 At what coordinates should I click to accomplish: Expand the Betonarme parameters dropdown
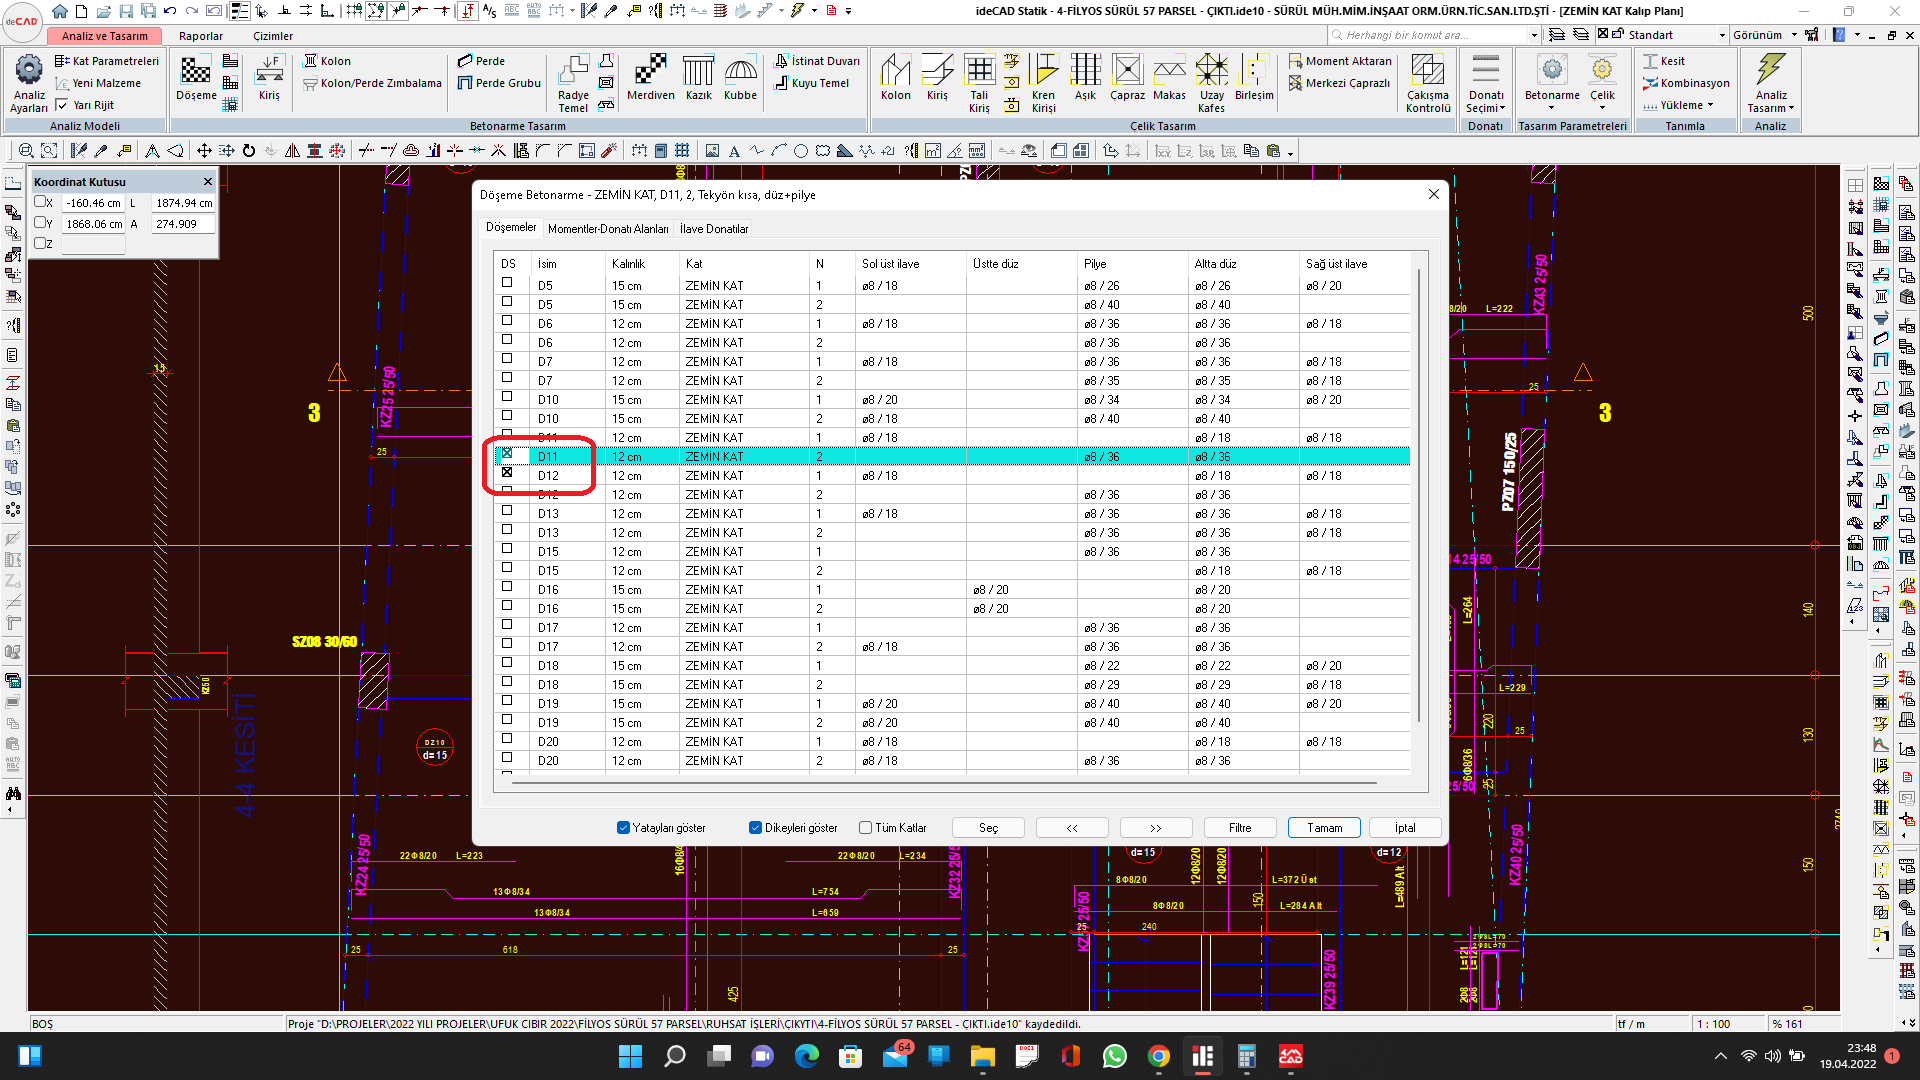(x=1552, y=107)
